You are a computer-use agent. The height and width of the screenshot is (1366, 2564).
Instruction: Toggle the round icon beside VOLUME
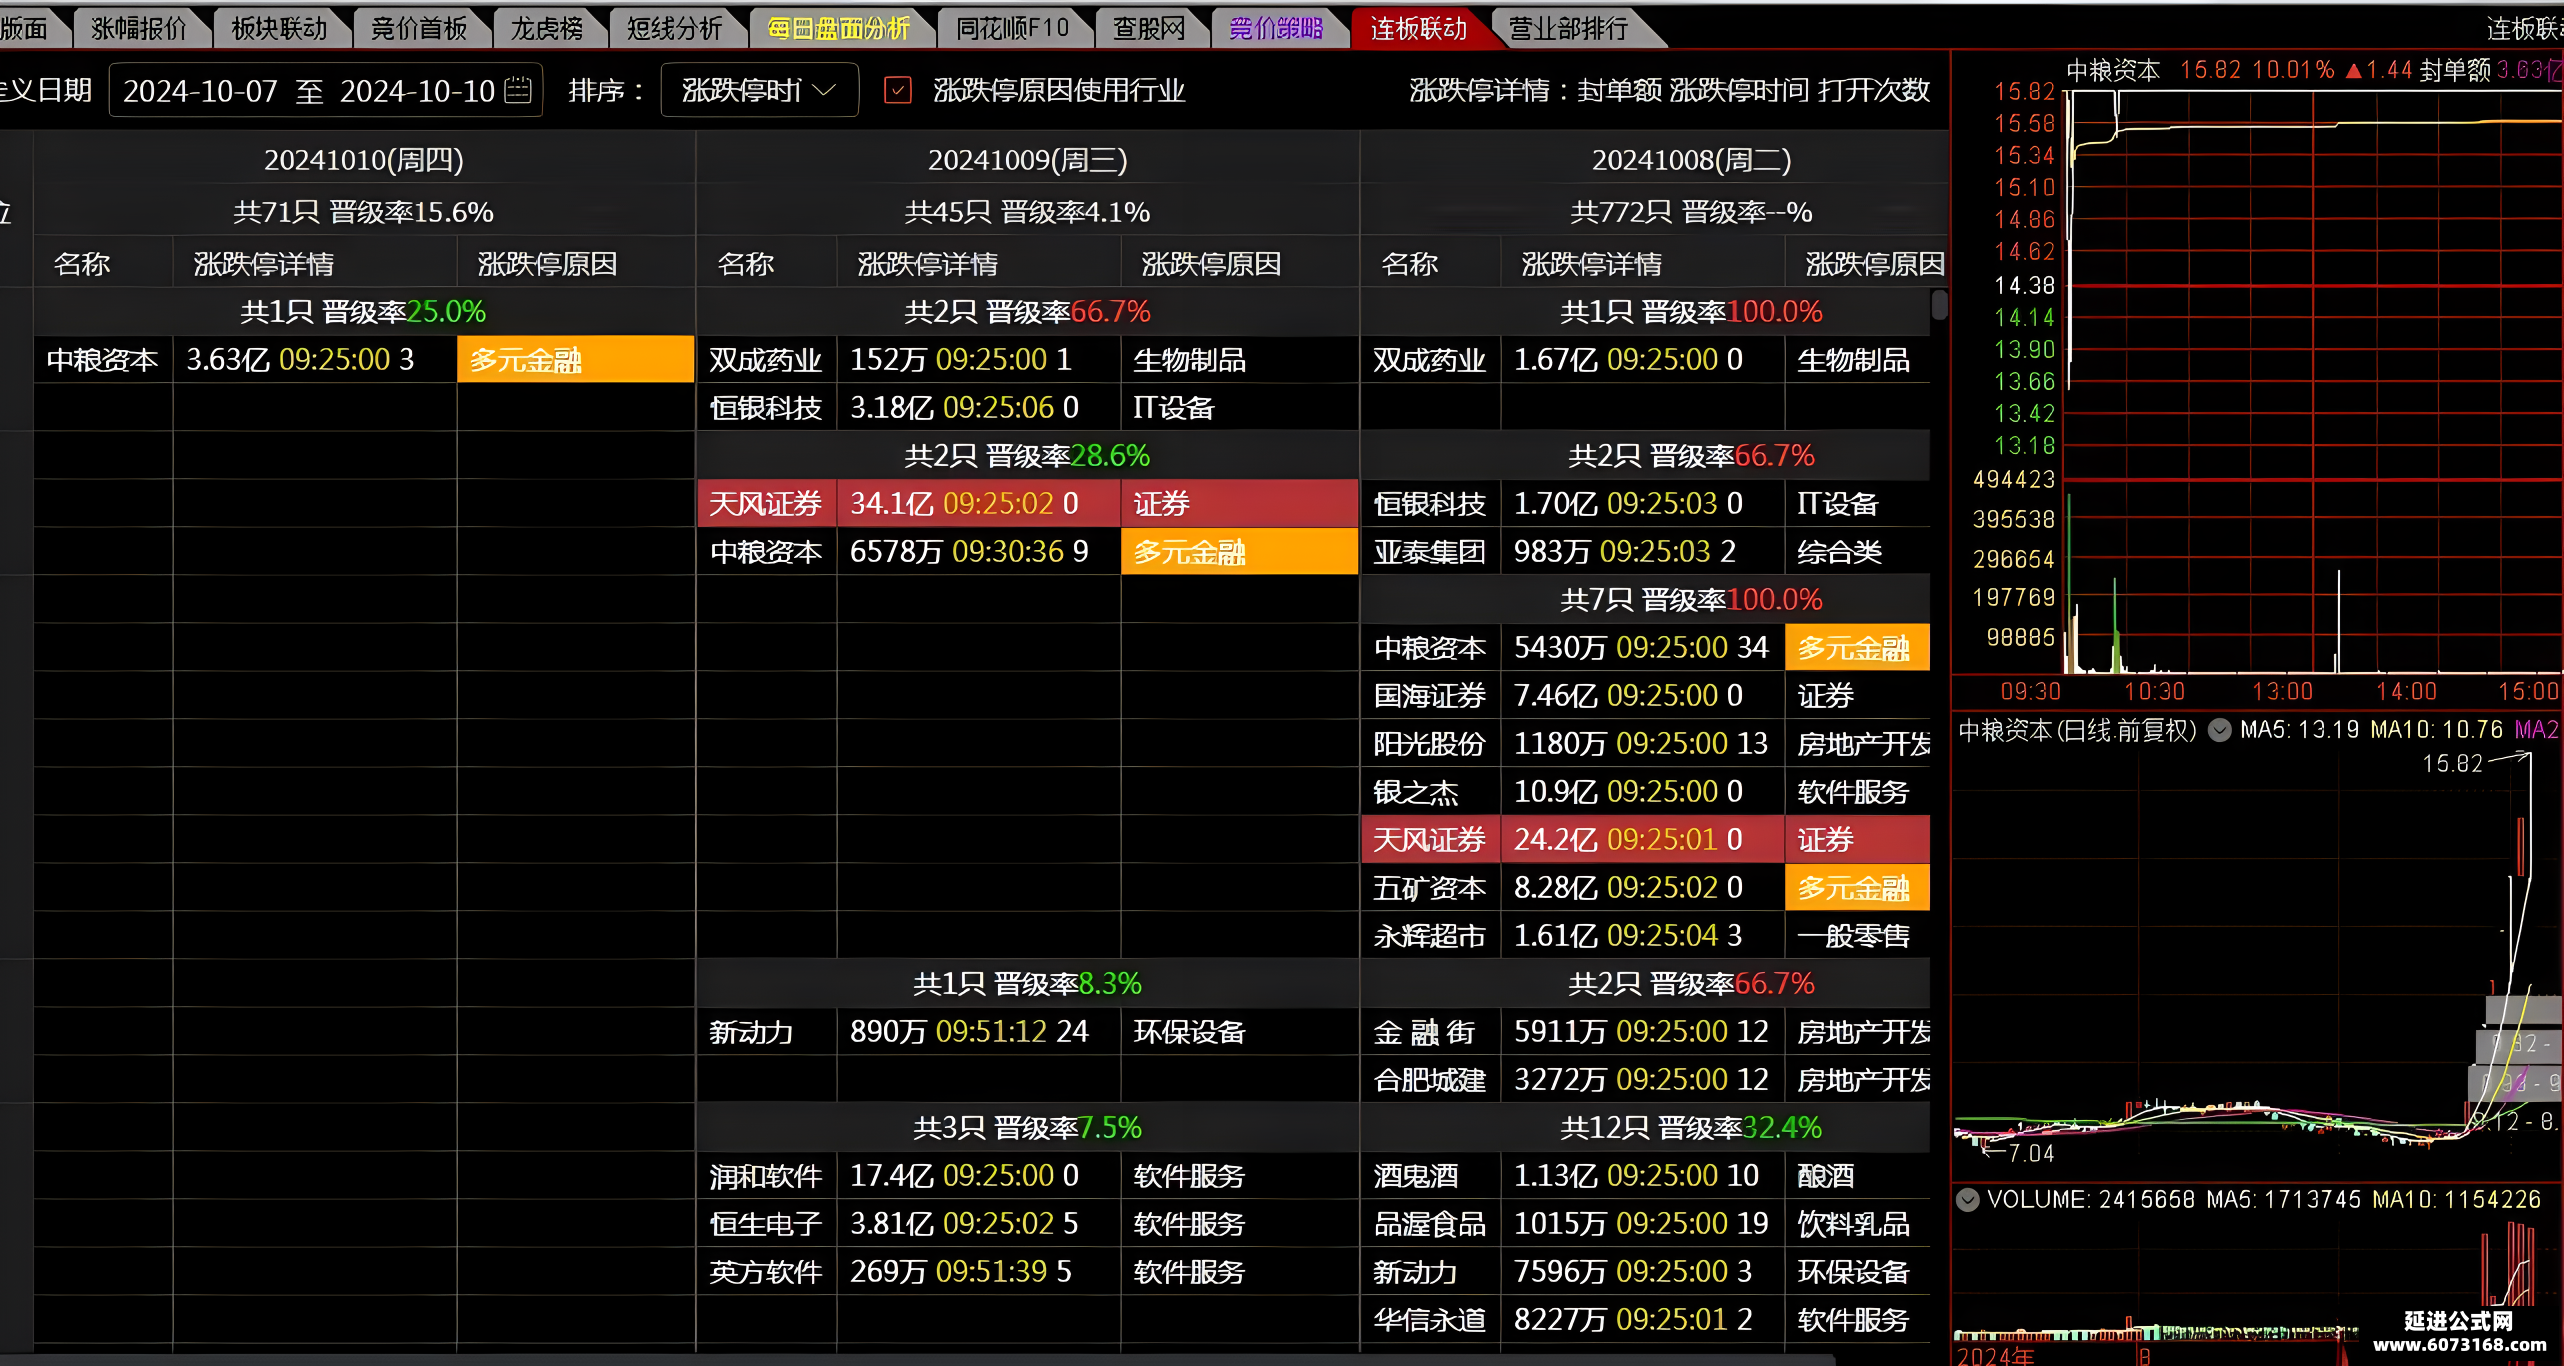pos(1967,1199)
